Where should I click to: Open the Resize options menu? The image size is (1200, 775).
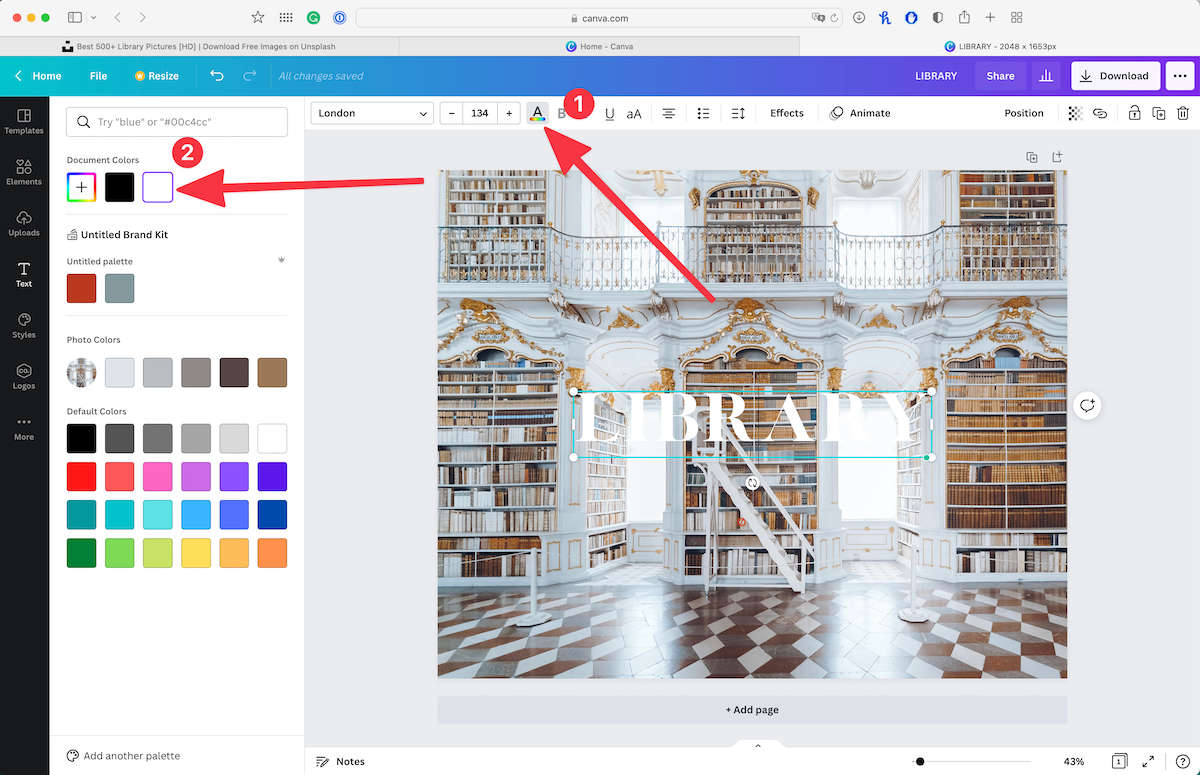coord(156,76)
